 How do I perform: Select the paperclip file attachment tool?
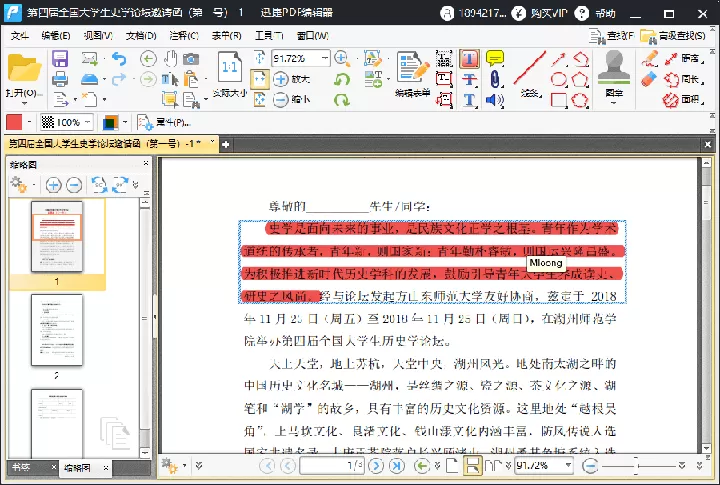(x=495, y=79)
